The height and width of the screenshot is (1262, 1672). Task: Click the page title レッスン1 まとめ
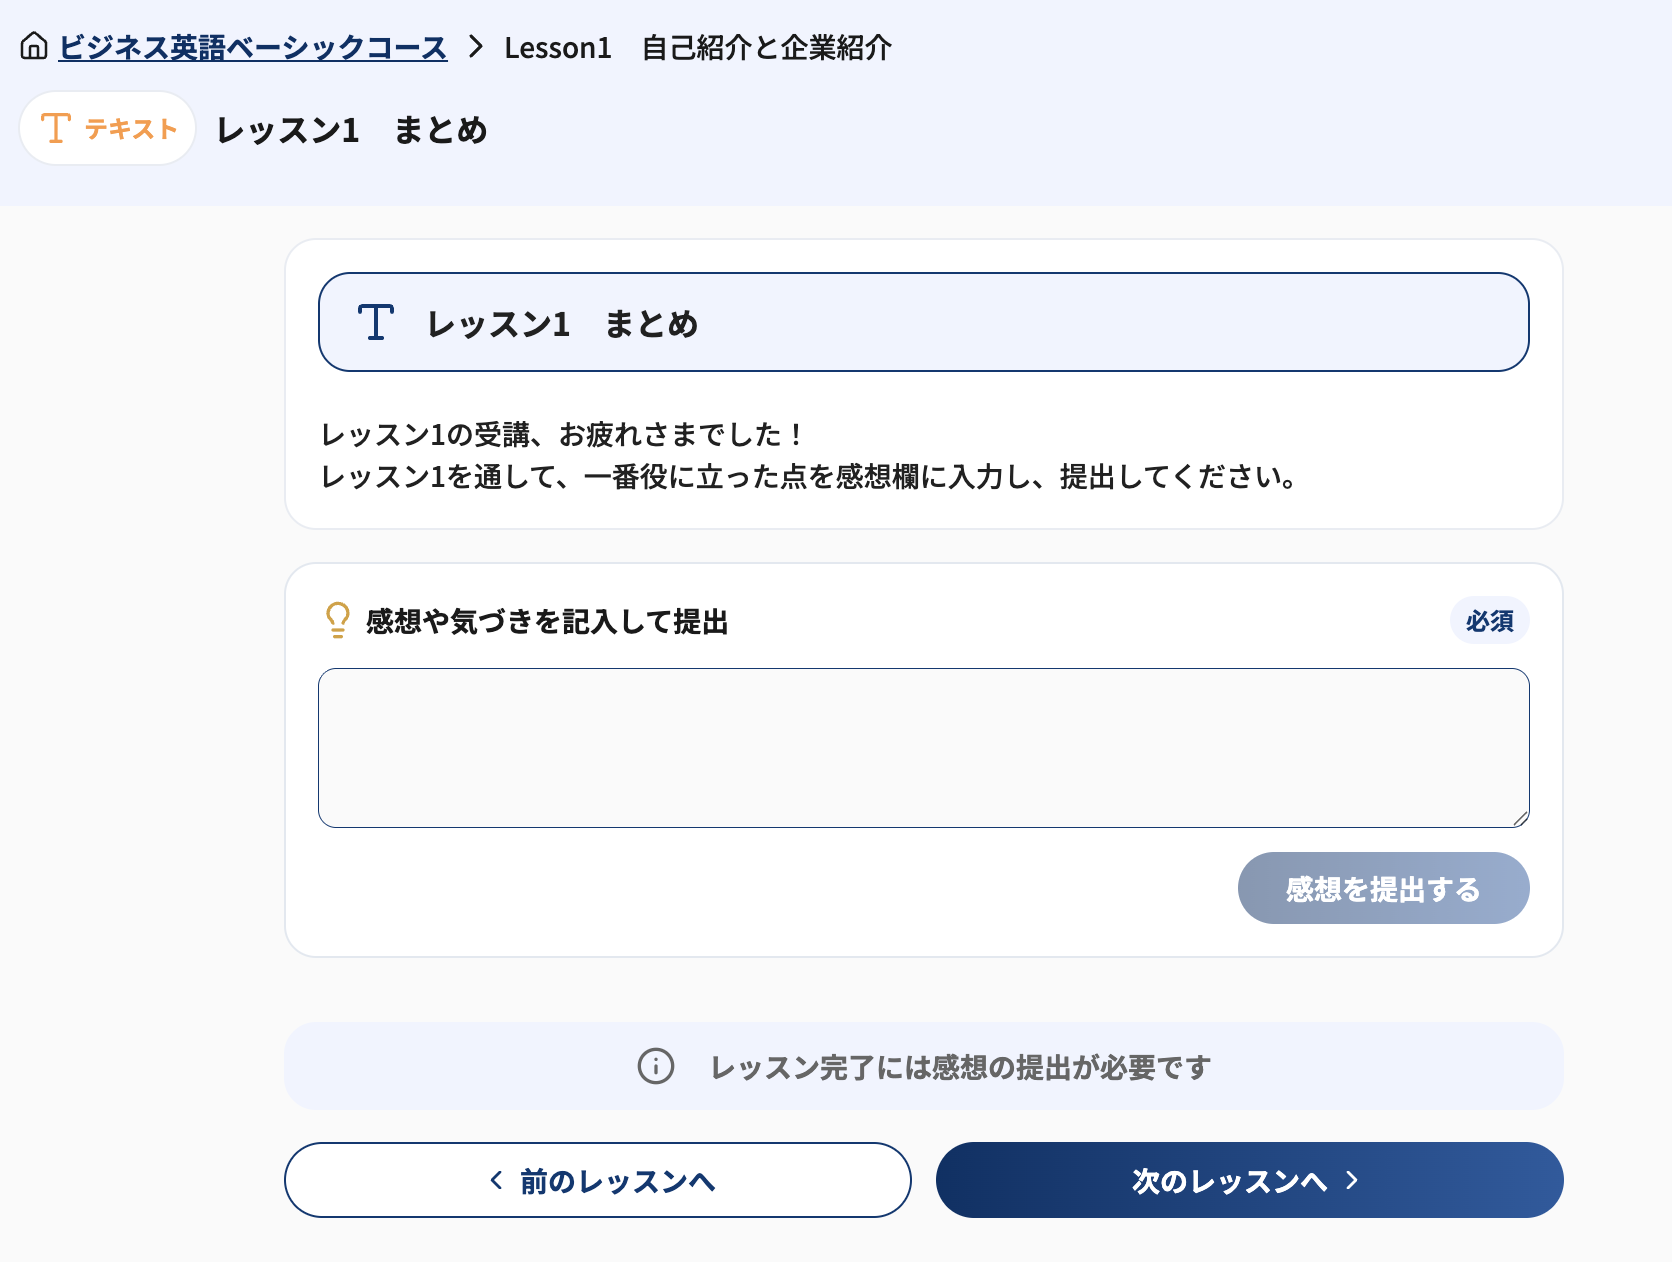click(x=352, y=130)
